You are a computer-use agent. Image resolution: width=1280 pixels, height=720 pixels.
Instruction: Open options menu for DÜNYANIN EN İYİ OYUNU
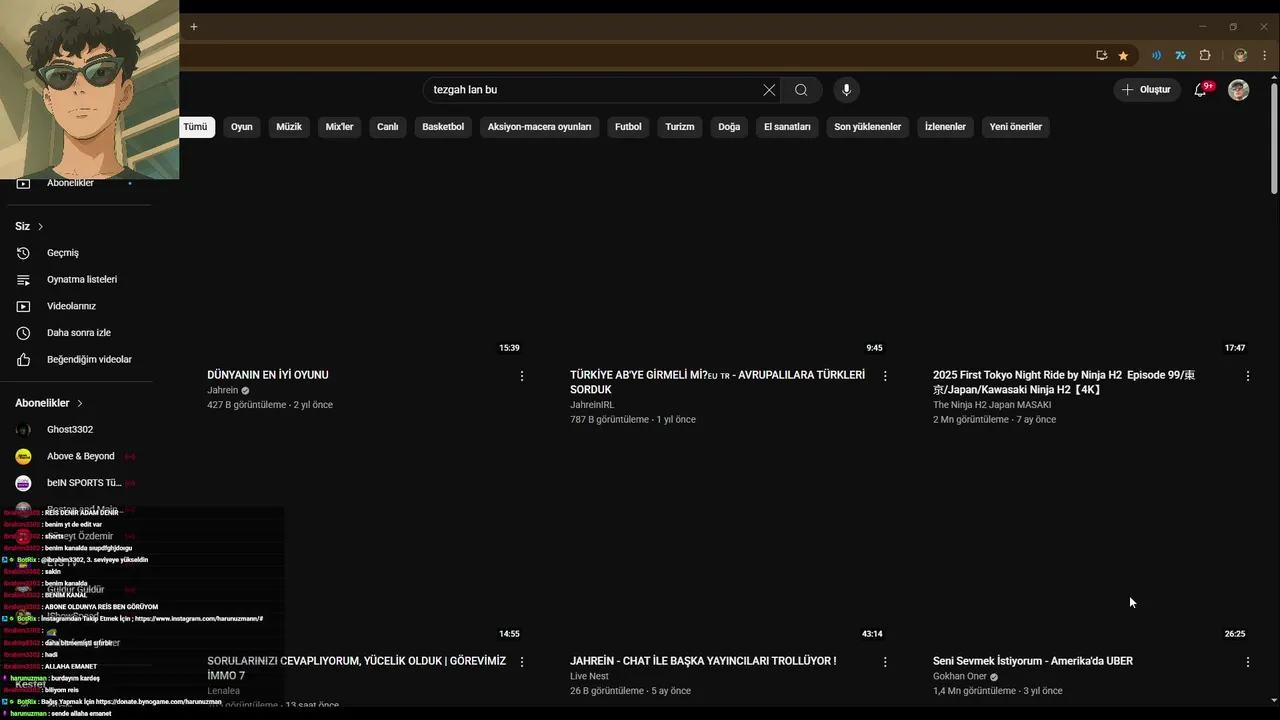click(x=522, y=376)
